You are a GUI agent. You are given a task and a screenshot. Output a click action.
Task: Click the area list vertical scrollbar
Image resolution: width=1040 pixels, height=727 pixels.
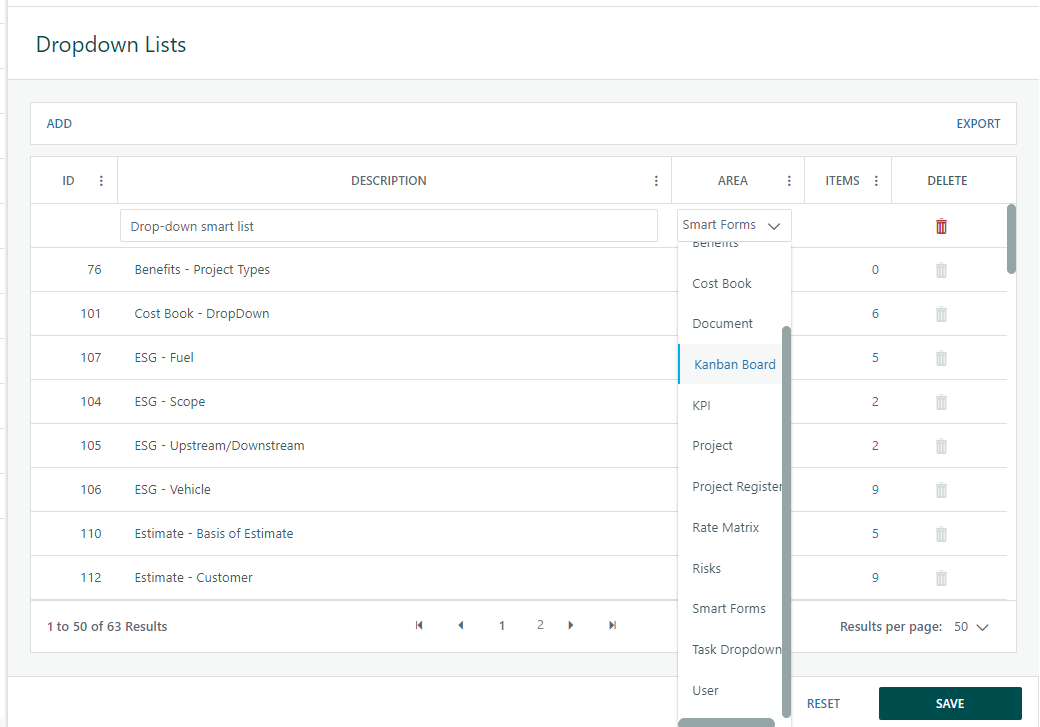(x=787, y=522)
